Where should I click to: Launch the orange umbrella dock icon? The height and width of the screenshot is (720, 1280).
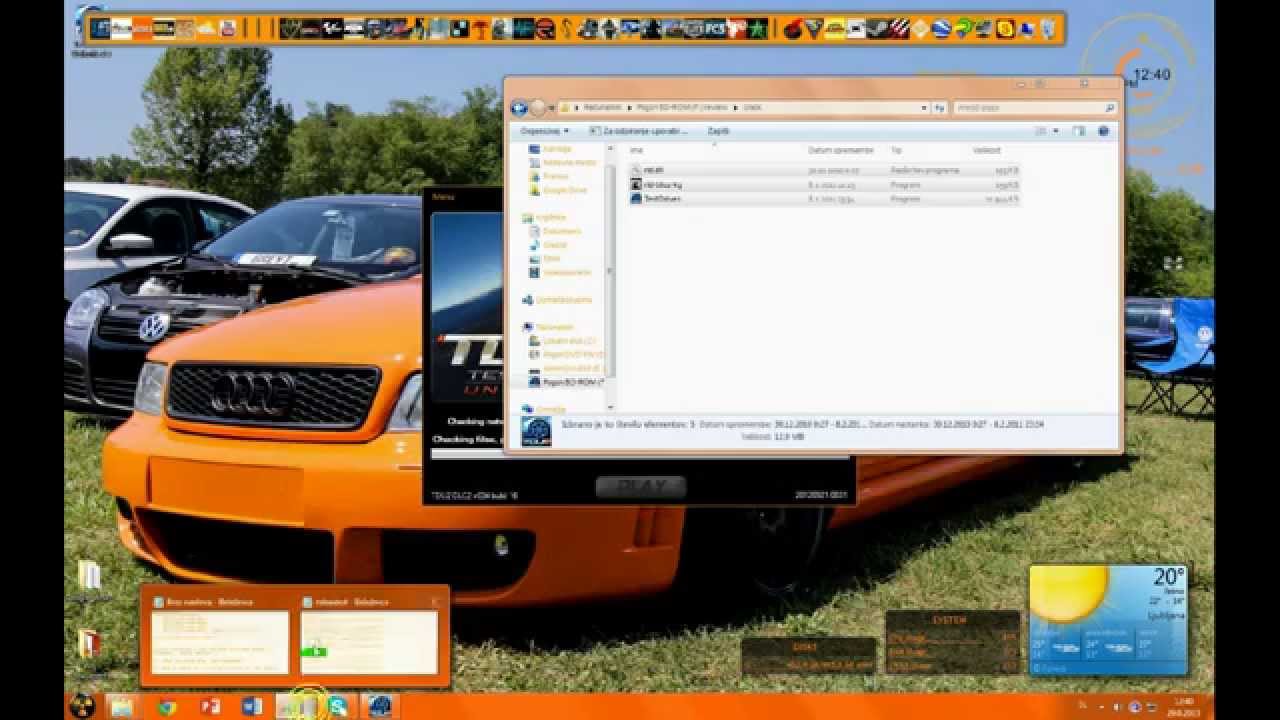click(x=481, y=29)
